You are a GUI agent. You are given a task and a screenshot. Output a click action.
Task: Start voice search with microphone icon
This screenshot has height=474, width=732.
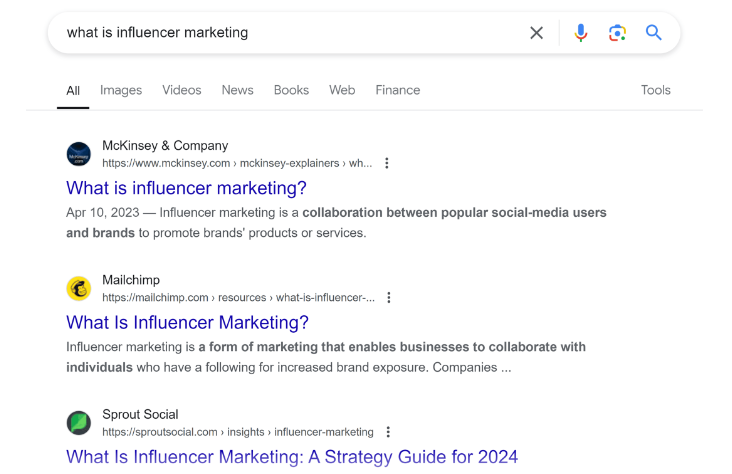(x=580, y=33)
